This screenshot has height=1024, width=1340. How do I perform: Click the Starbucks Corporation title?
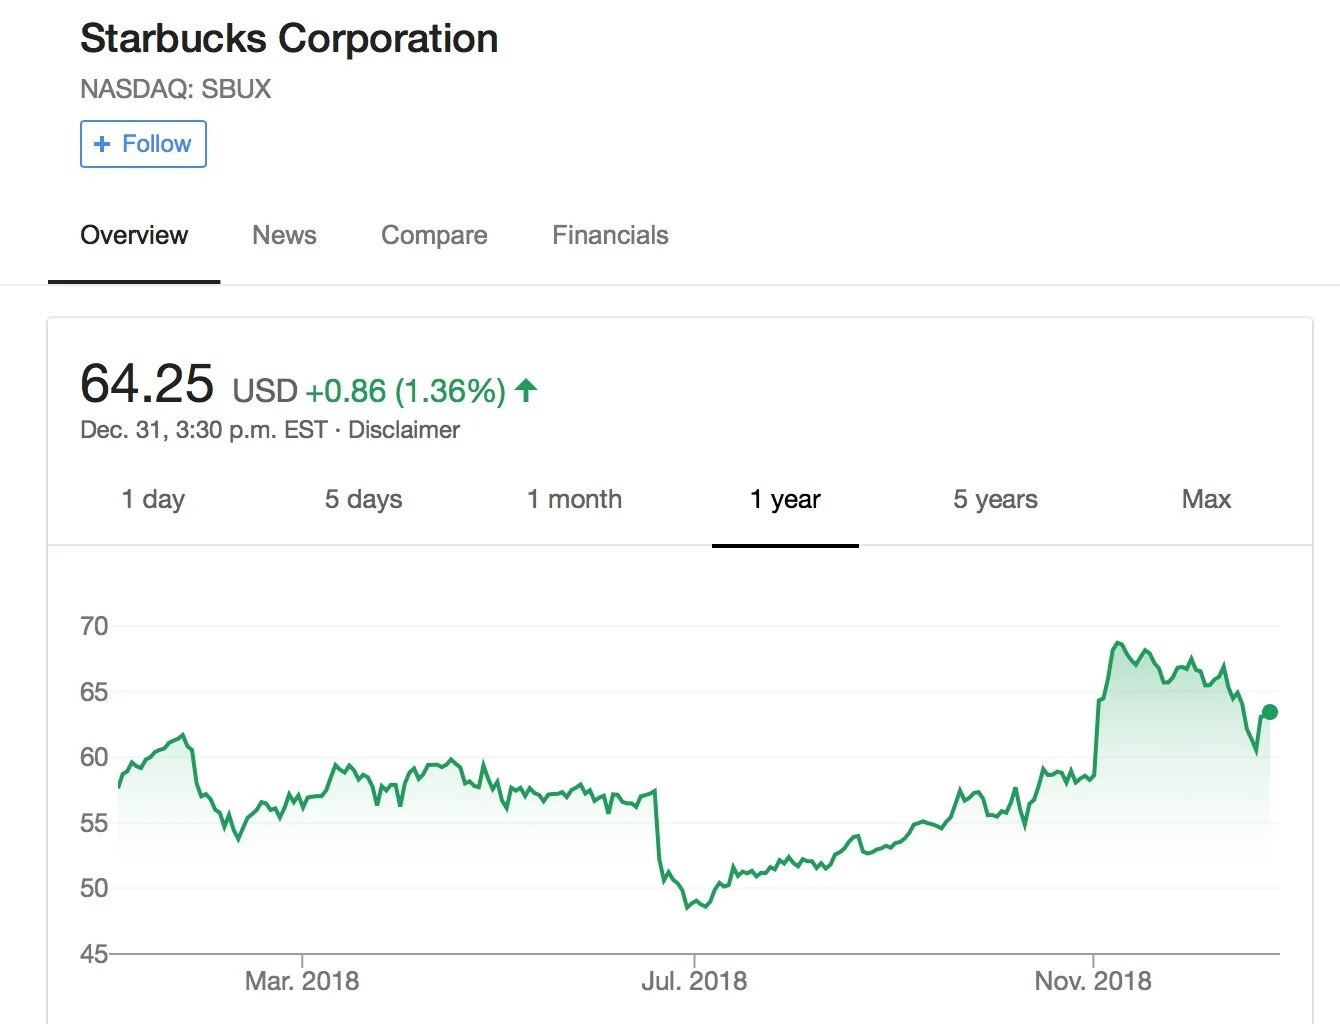289,39
